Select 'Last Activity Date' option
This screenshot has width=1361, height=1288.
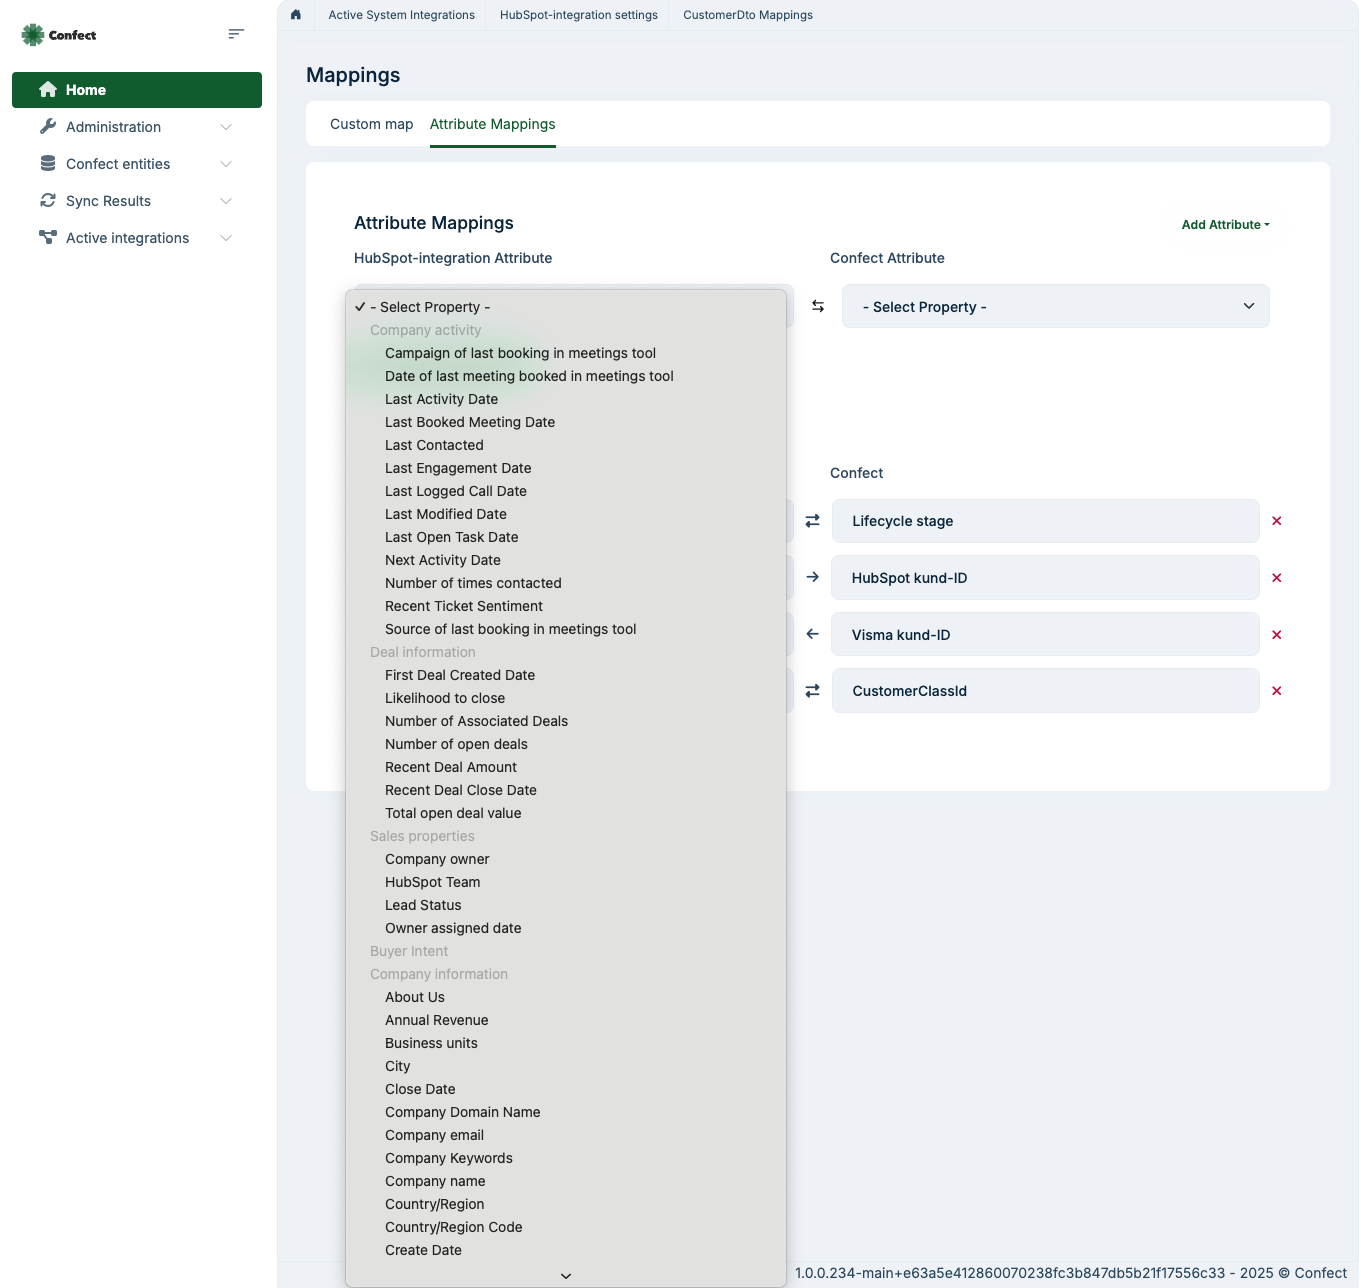[x=565, y=399]
